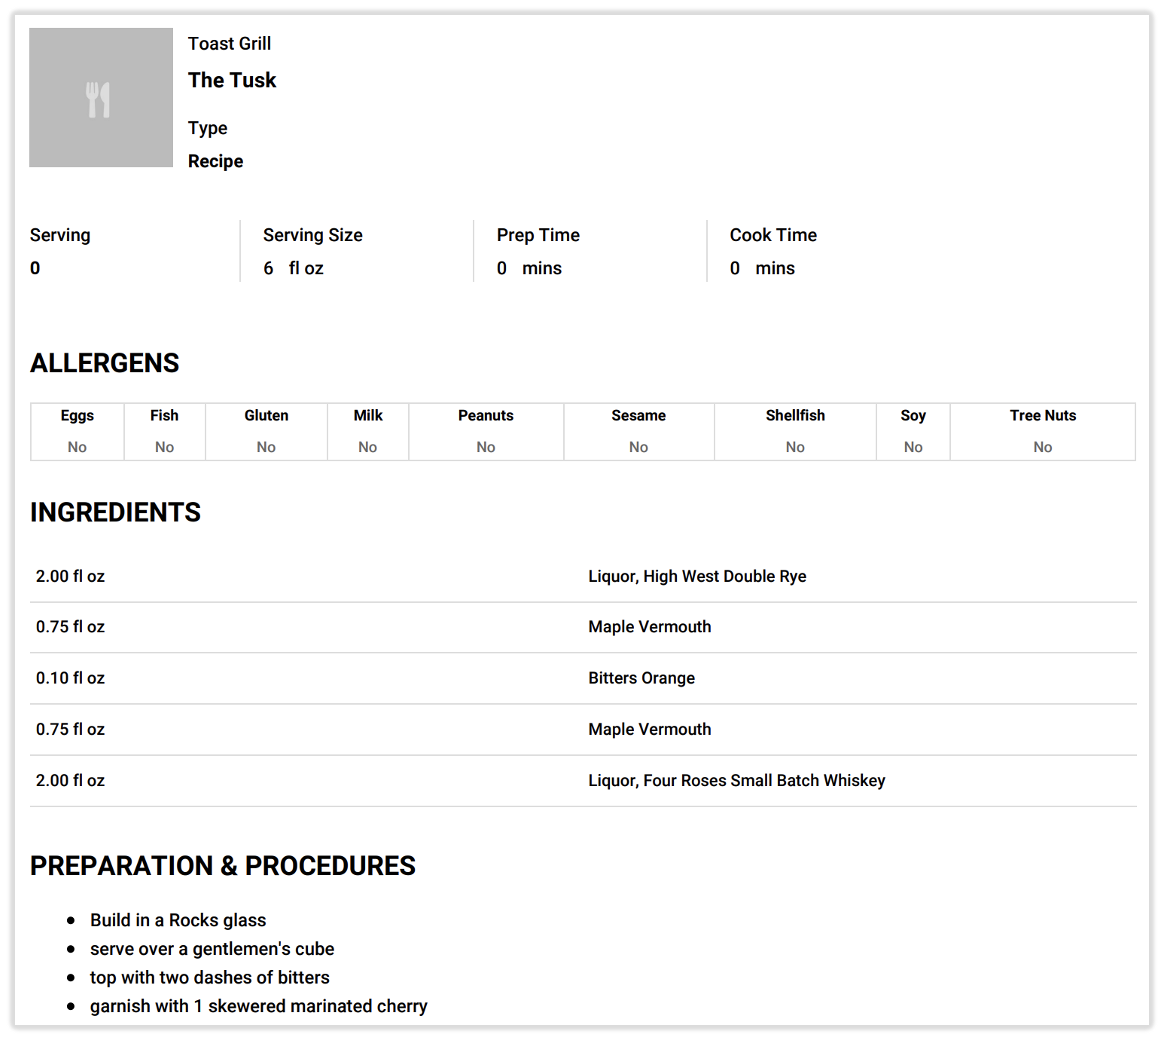
Task: Click the Shellfish allergen column header
Action: click(795, 416)
